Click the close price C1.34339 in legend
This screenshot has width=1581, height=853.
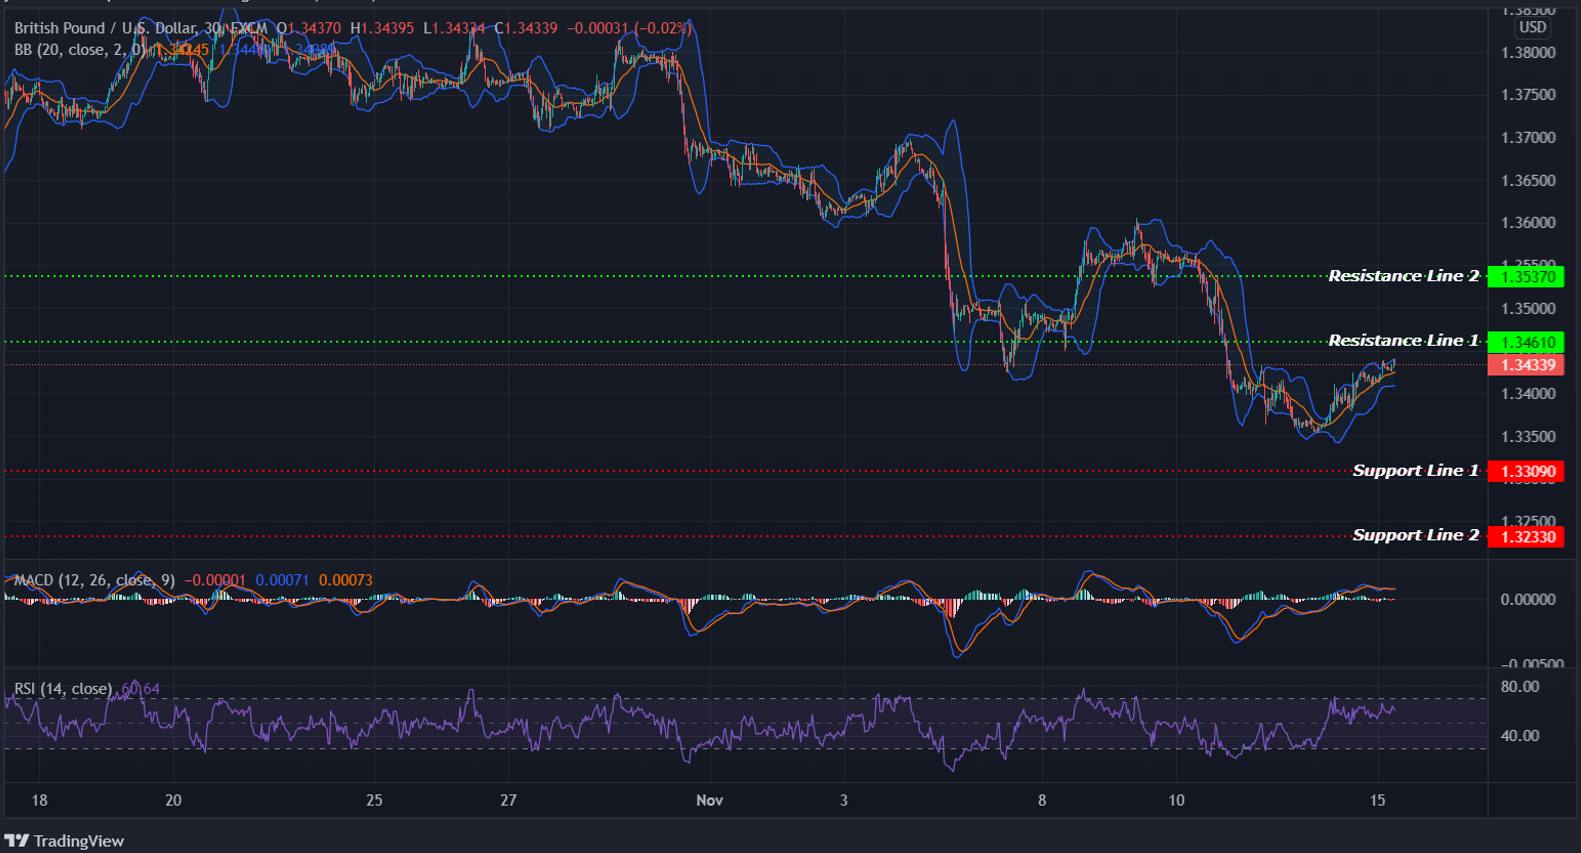526,28
